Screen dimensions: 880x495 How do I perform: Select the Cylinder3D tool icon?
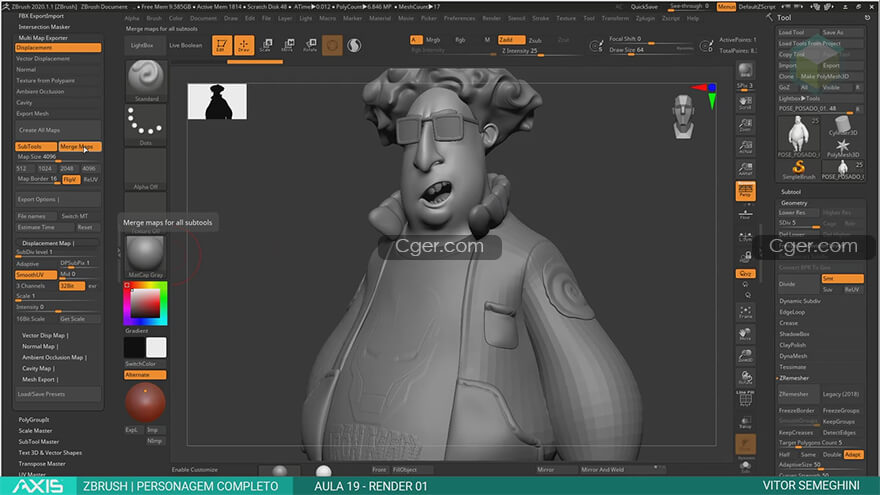[x=842, y=126]
